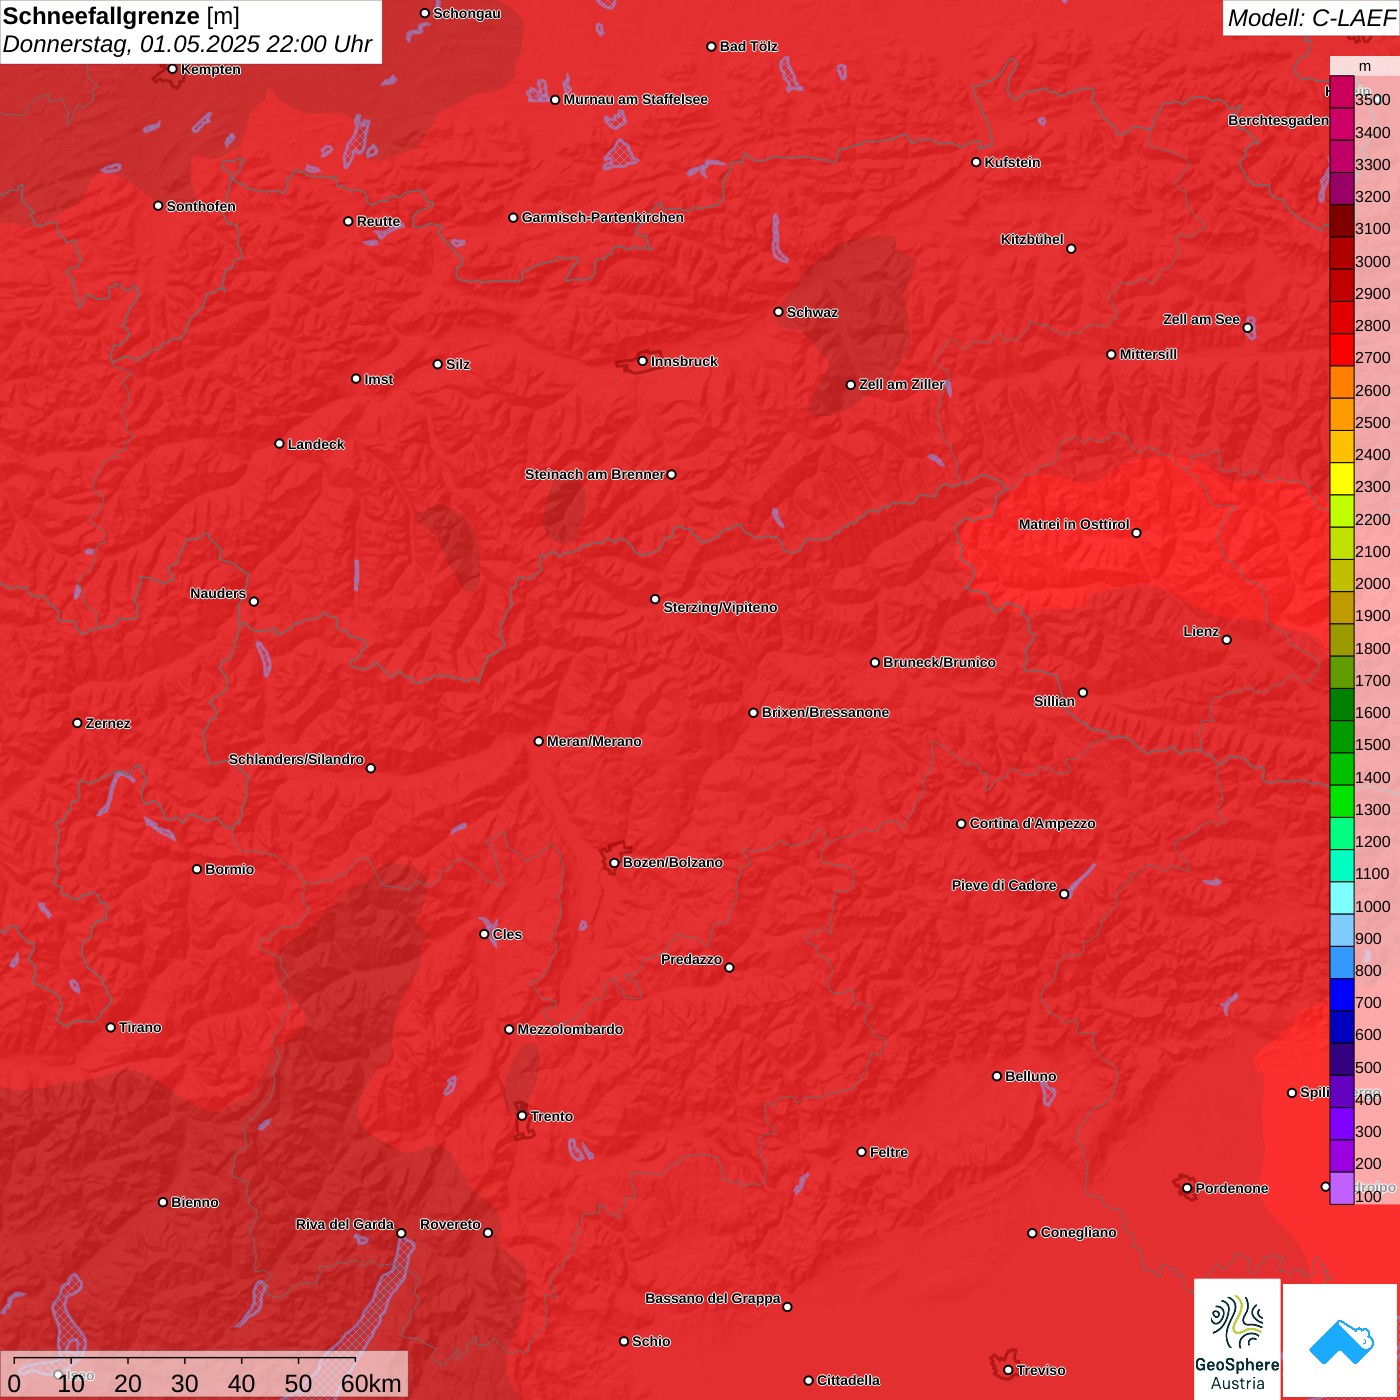Viewport: 1400px width, 1400px height.
Task: Click the 'Schongau' map label
Action: pos(467,13)
